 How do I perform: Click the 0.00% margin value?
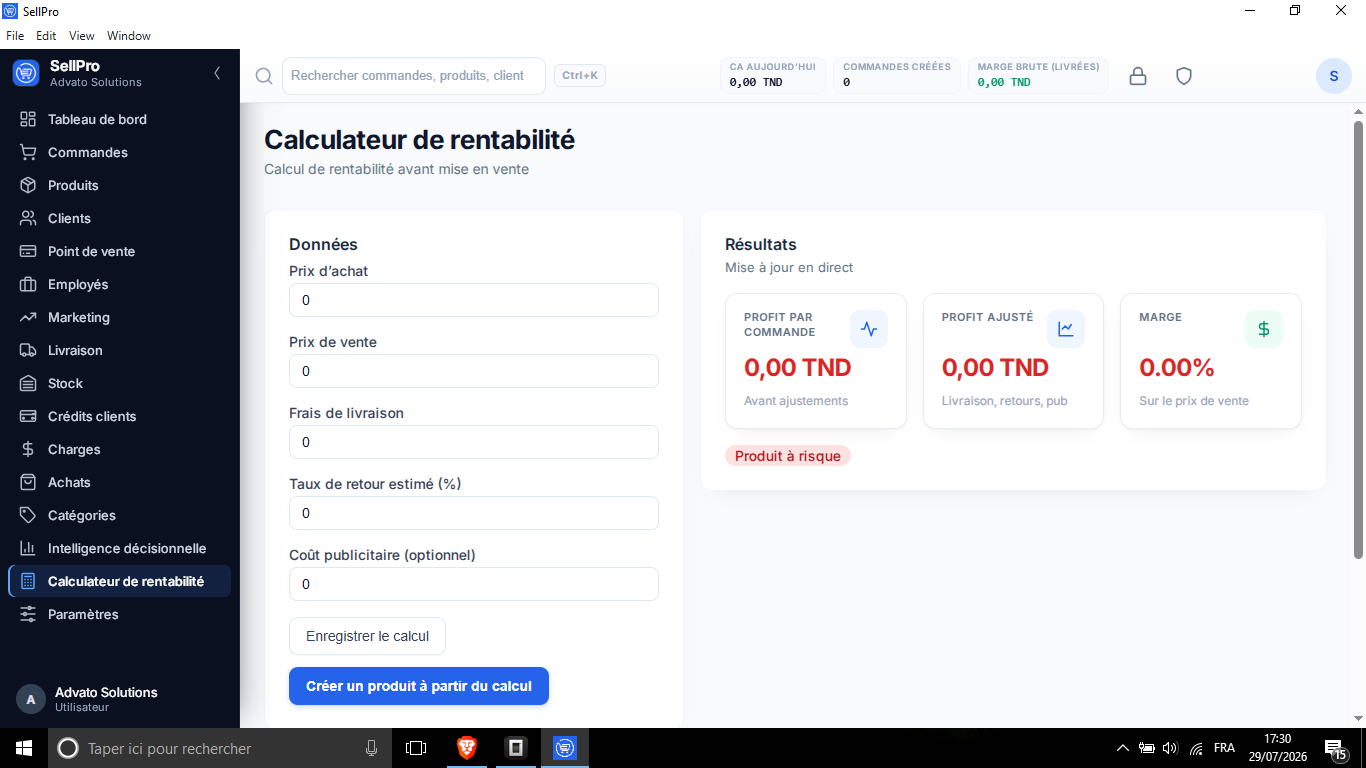pyautogui.click(x=1177, y=368)
